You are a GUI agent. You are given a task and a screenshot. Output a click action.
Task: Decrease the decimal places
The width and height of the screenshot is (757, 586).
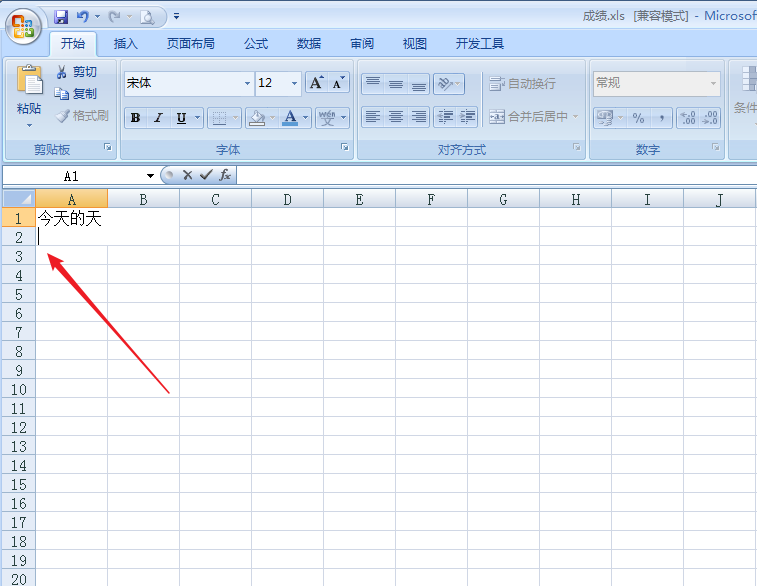[x=710, y=118]
